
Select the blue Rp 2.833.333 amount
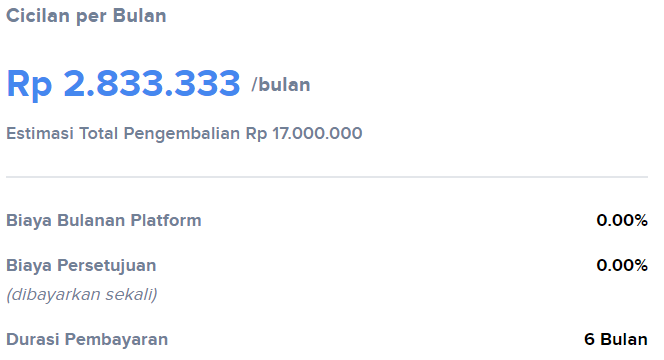coord(123,83)
